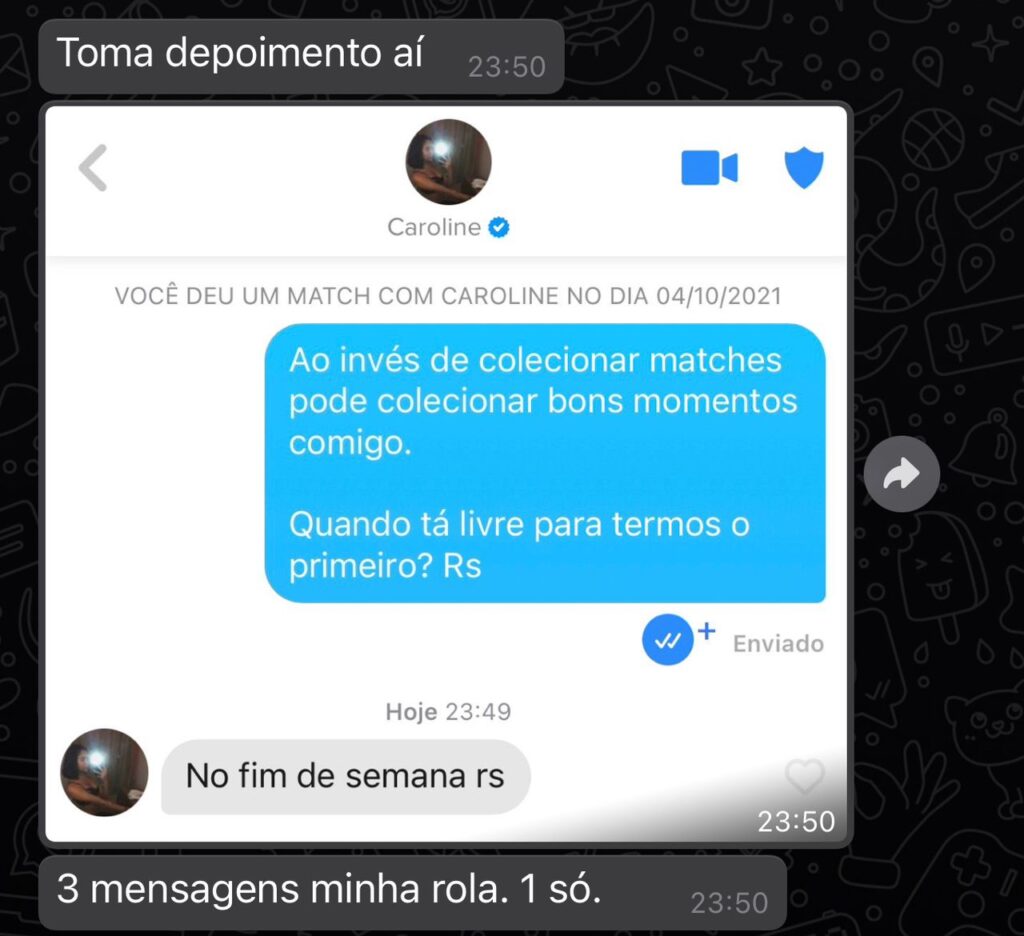Tap the 'Hoje 23:49' timestamp

tap(448, 711)
